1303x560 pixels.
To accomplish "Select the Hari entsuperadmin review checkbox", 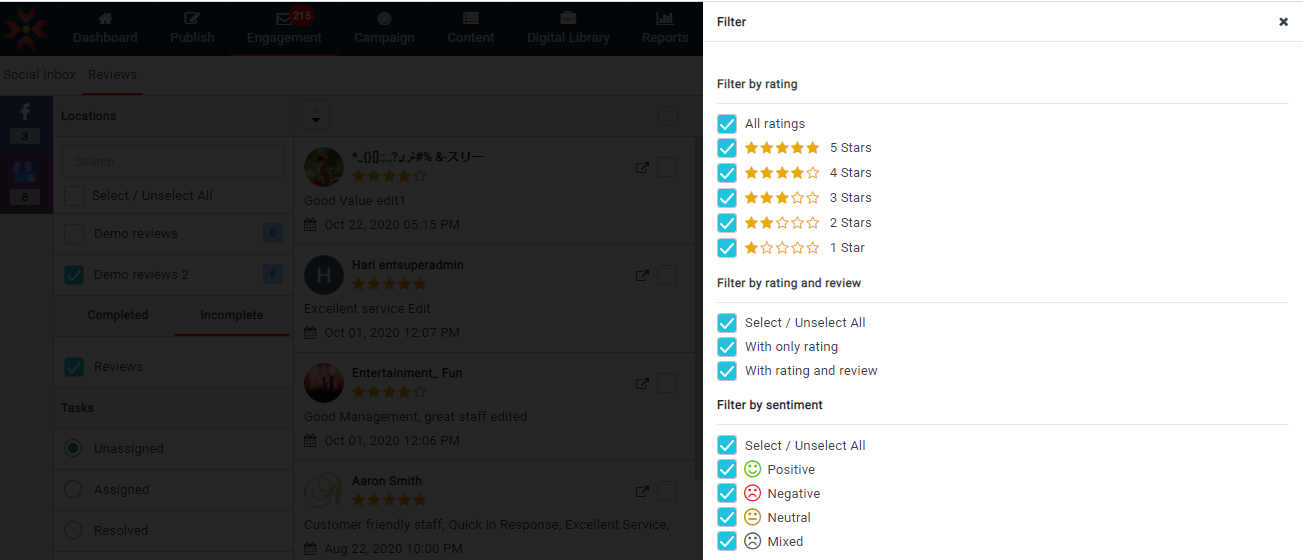I will 667,275.
